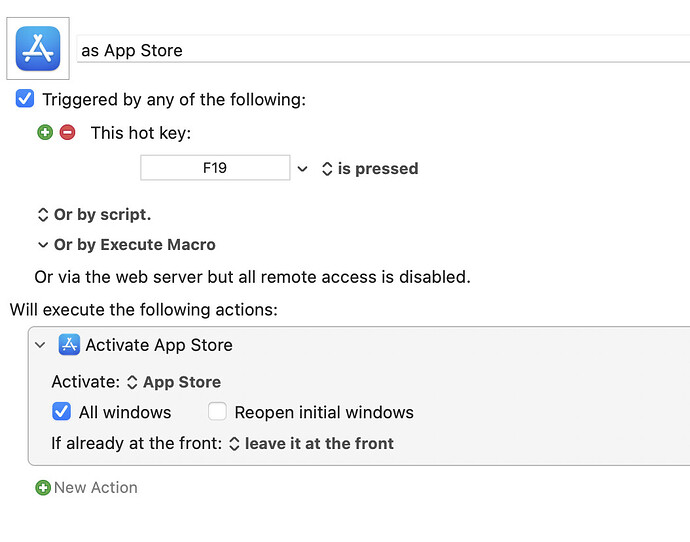Click the 'Activate:' label

(86, 381)
